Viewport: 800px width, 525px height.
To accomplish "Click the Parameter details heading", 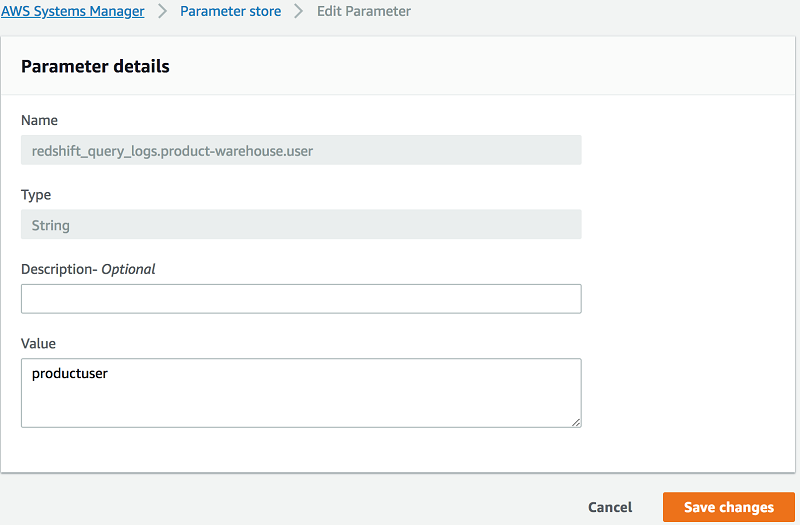I will point(95,67).
